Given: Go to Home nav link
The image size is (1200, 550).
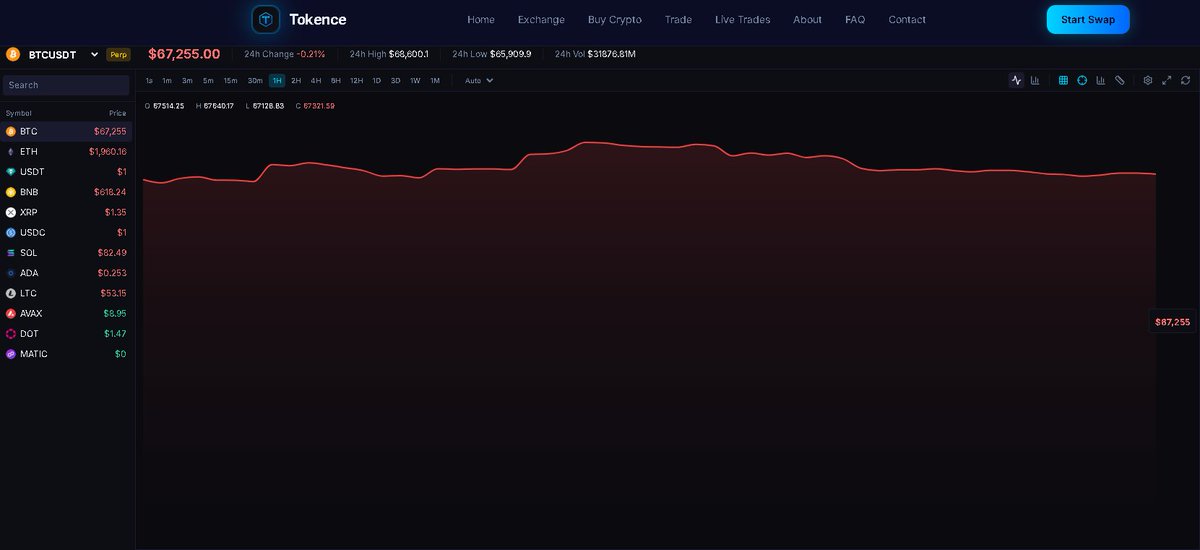Looking at the screenshot, I should point(481,20).
